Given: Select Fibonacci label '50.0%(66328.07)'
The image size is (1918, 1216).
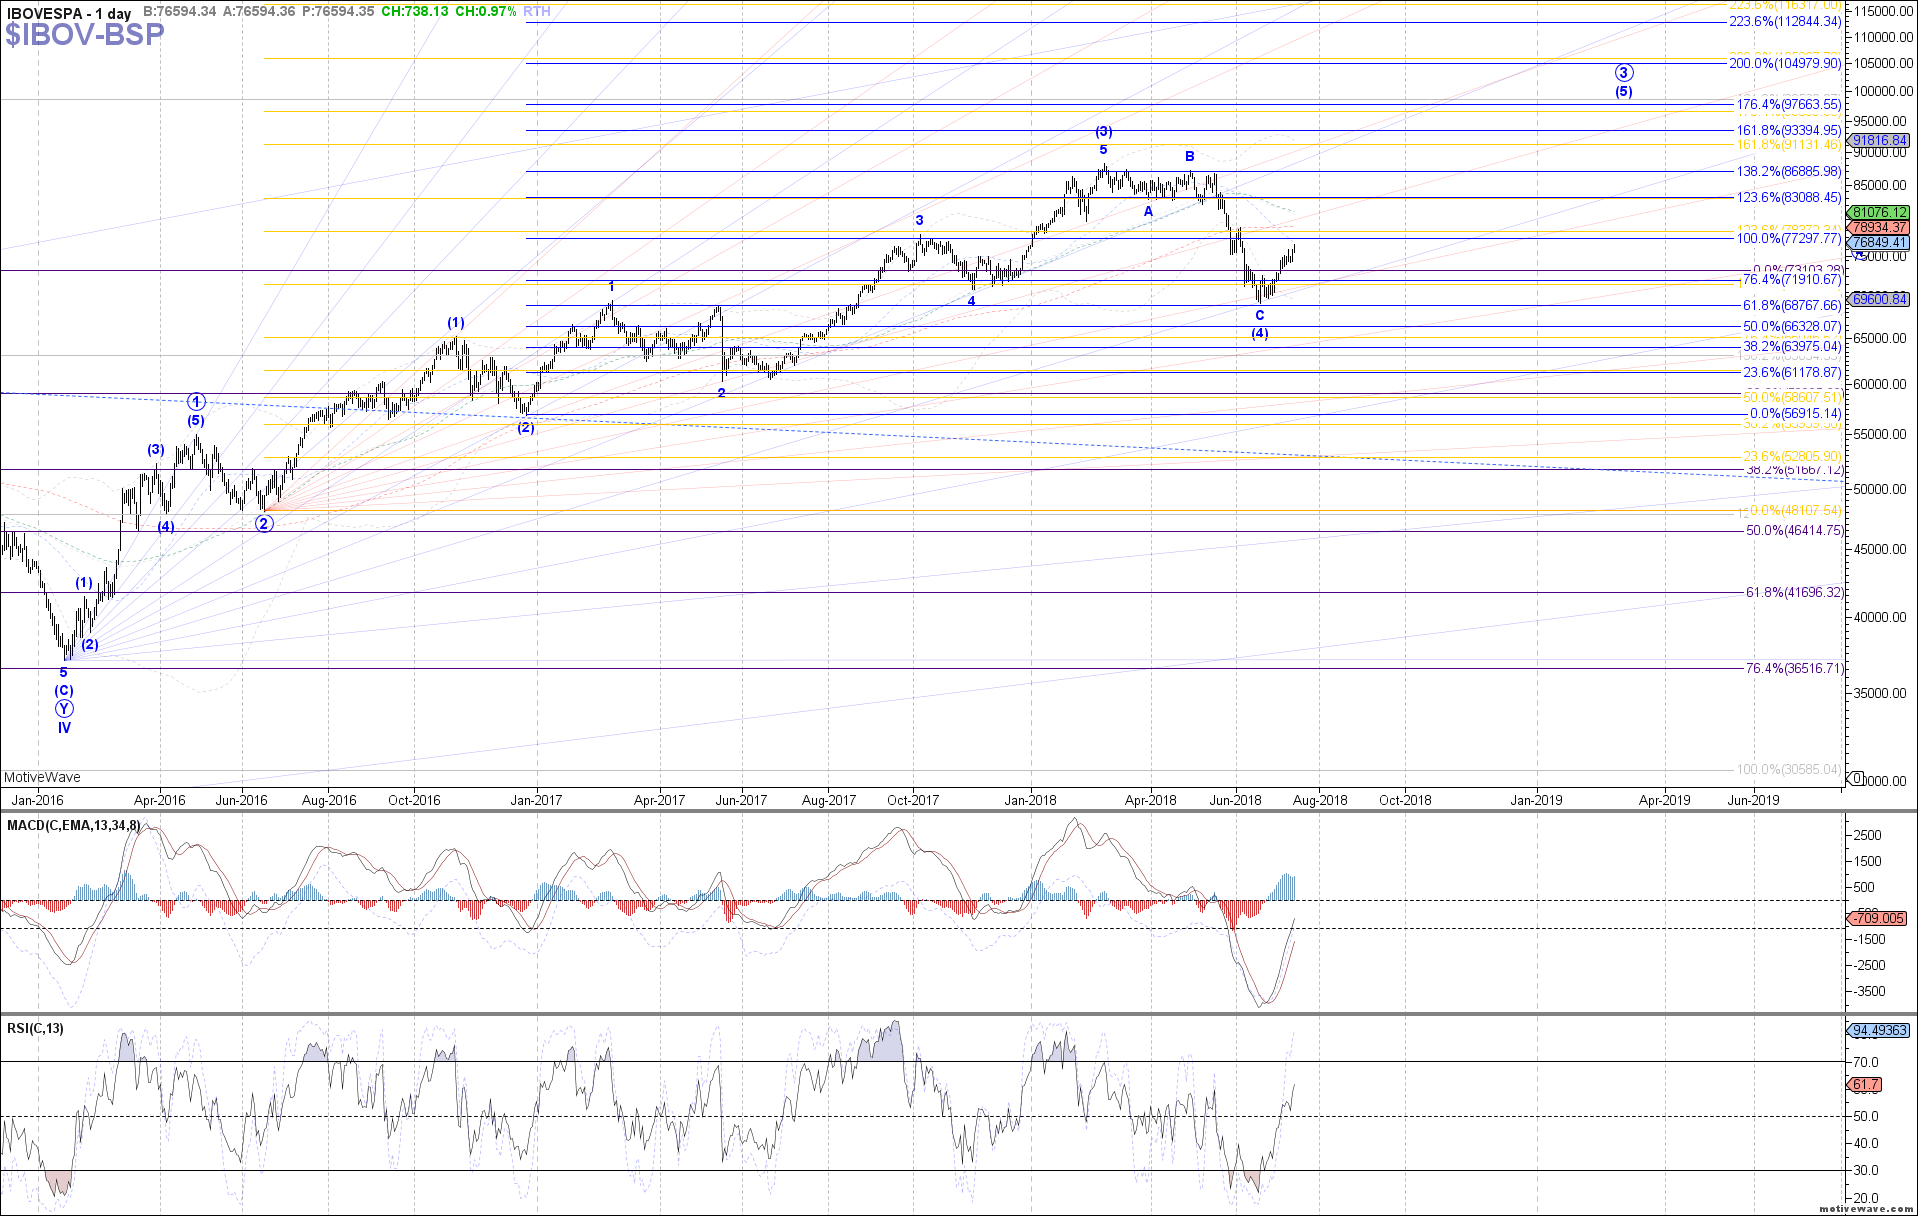Looking at the screenshot, I should [1792, 327].
